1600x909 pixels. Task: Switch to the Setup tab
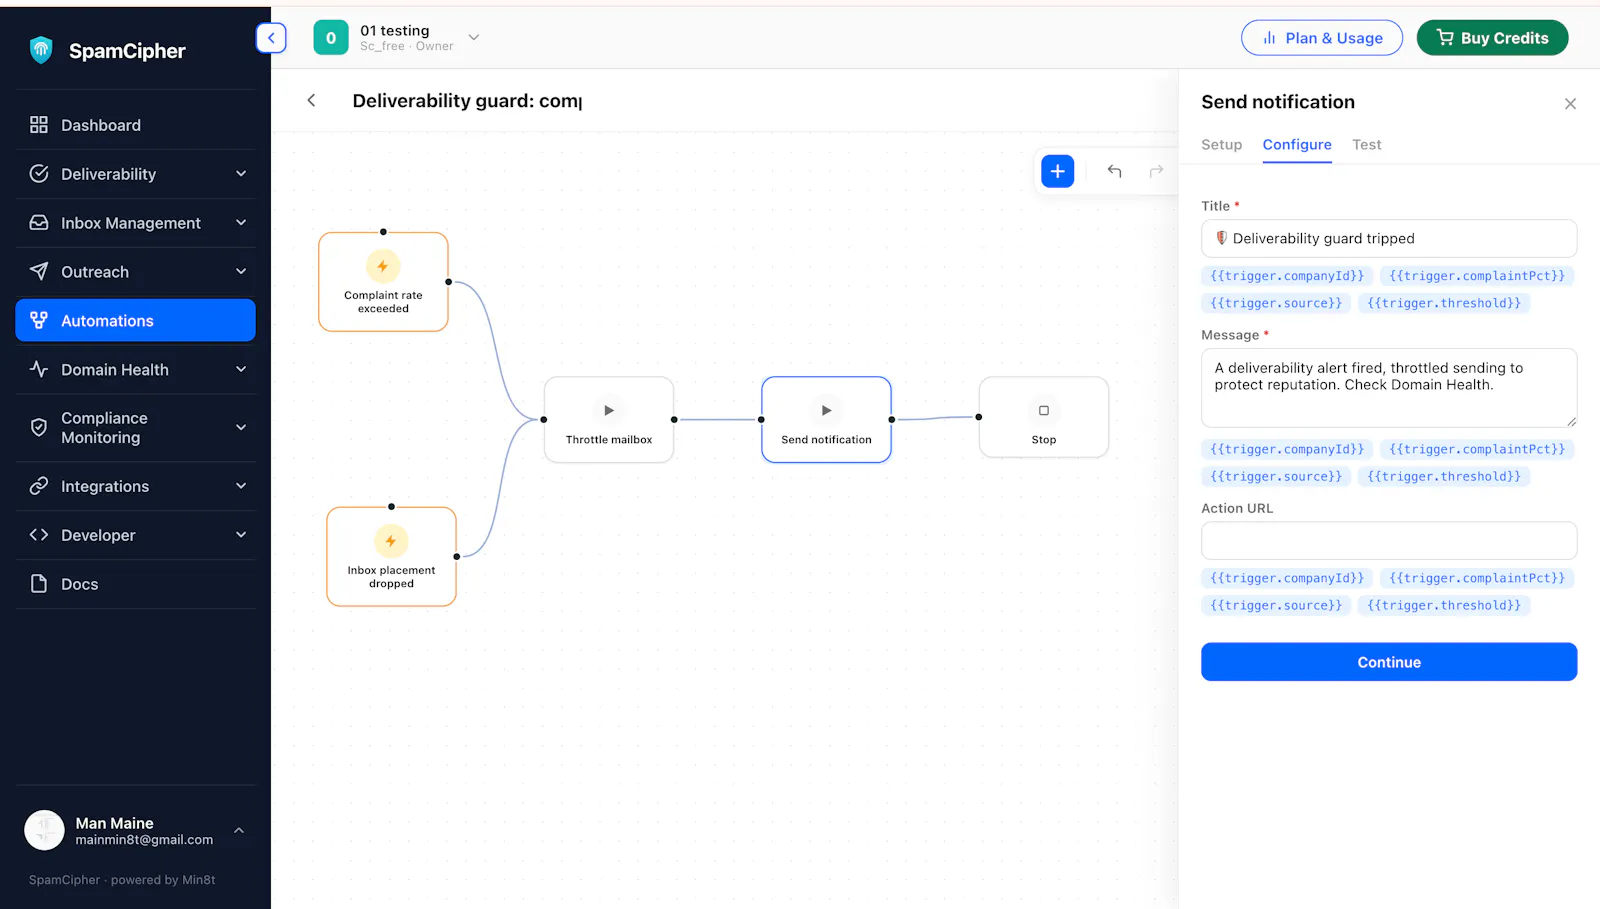(x=1221, y=145)
